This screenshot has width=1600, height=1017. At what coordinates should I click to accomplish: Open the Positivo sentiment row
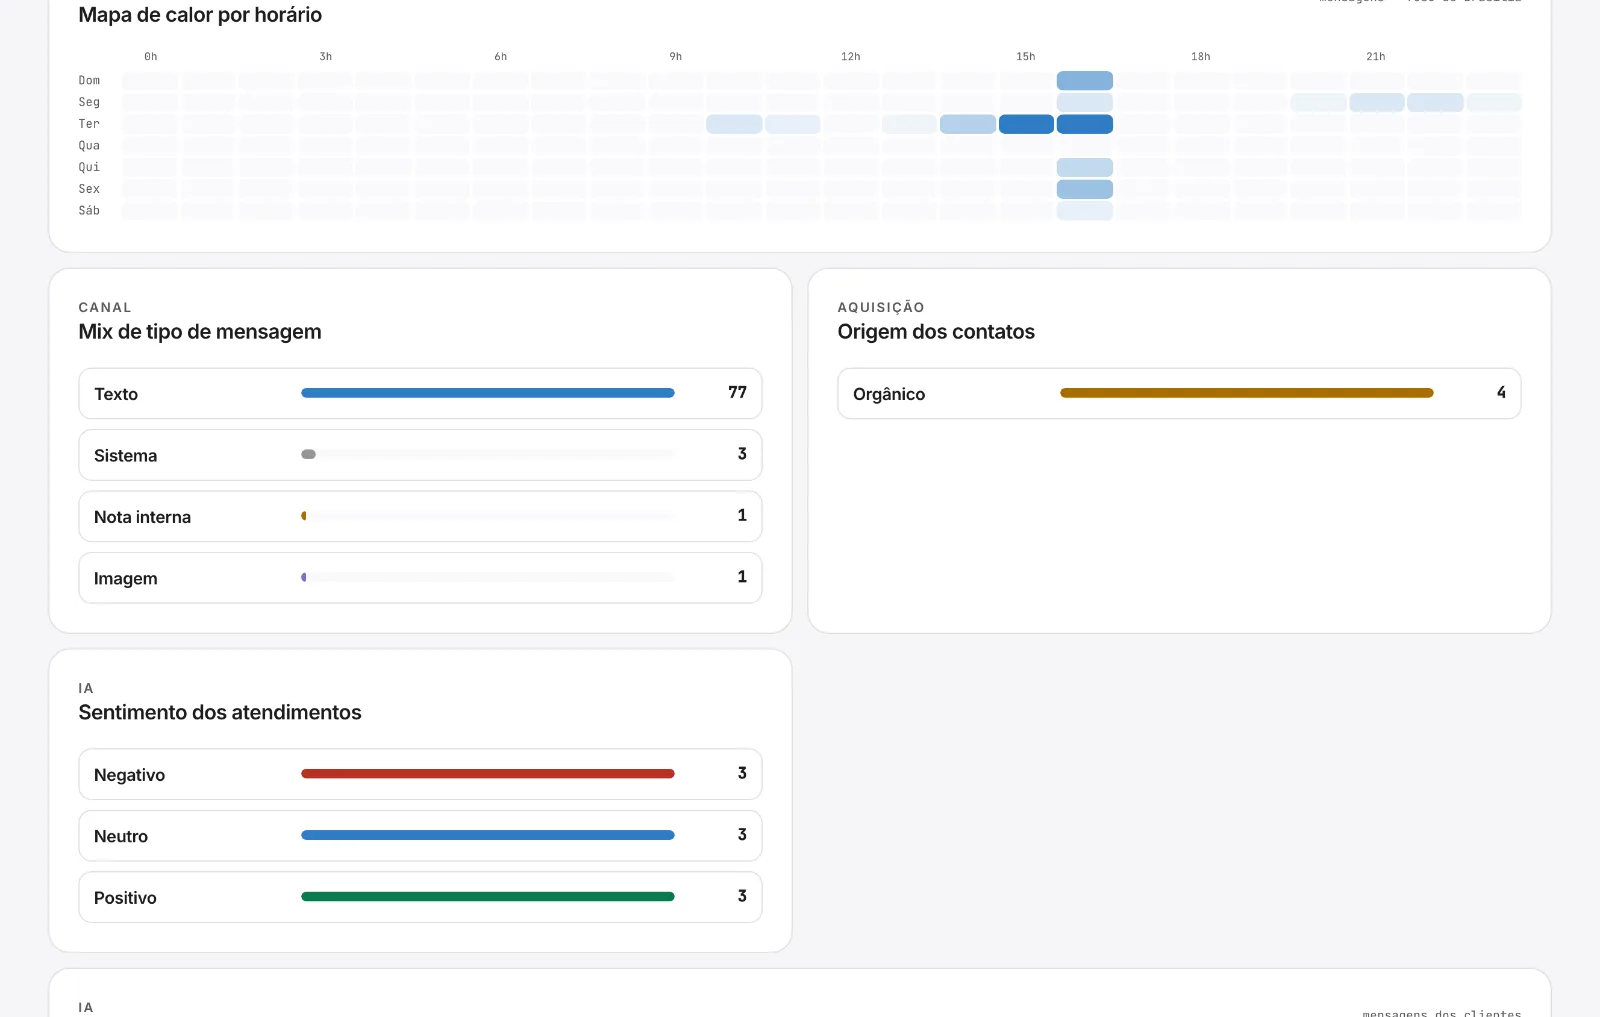pyautogui.click(x=420, y=897)
